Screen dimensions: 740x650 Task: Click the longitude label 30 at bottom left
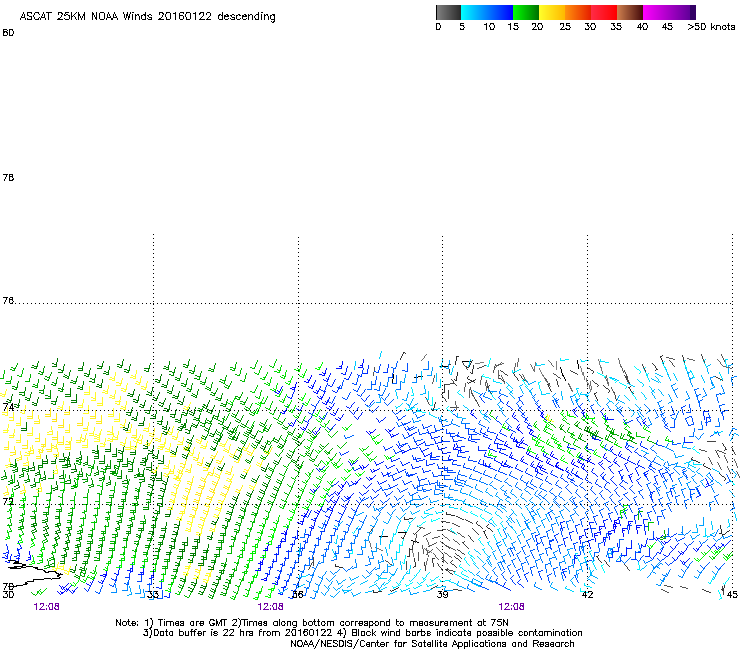pyautogui.click(x=8, y=594)
